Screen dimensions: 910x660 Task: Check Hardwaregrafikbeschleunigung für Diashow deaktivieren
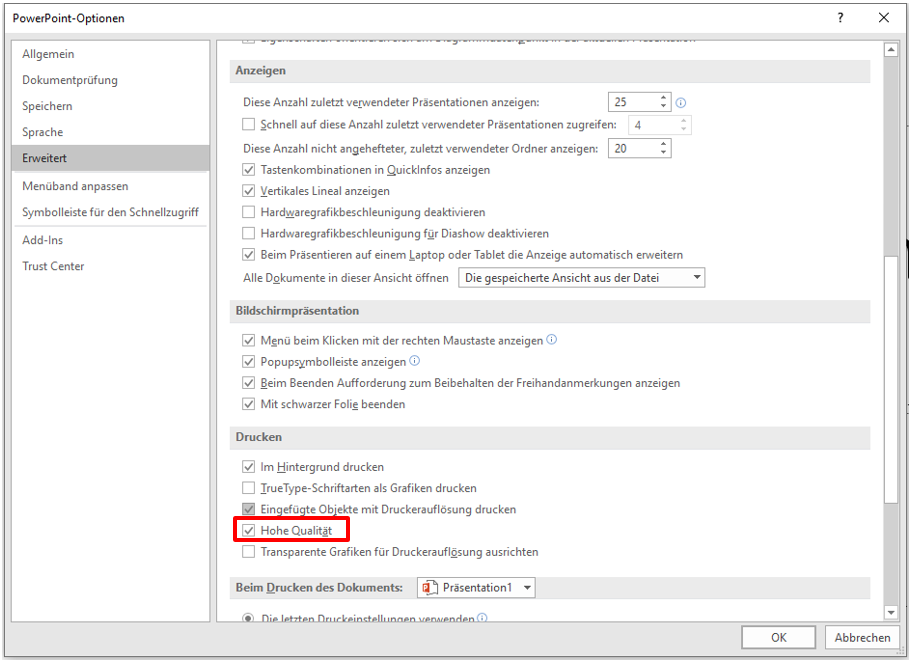coord(248,233)
